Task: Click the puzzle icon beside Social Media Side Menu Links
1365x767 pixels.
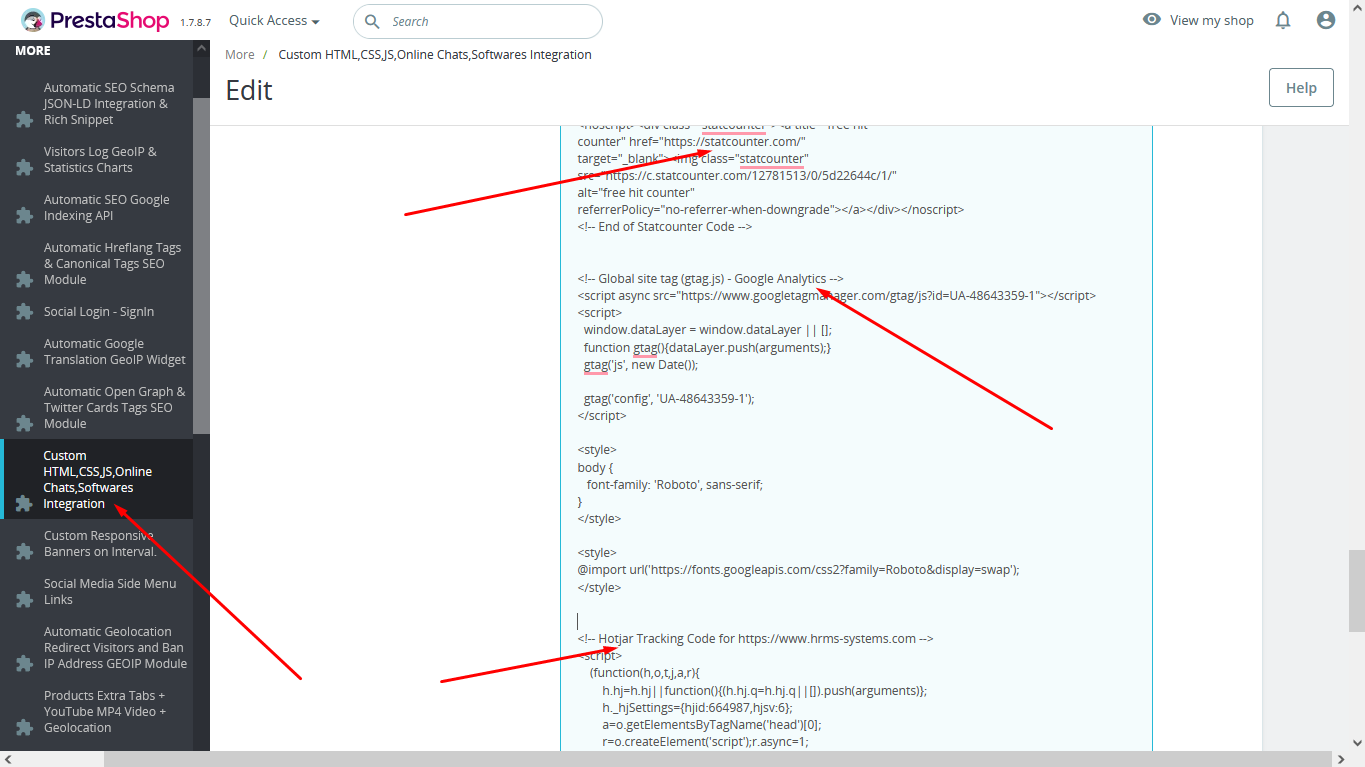Action: [x=25, y=600]
